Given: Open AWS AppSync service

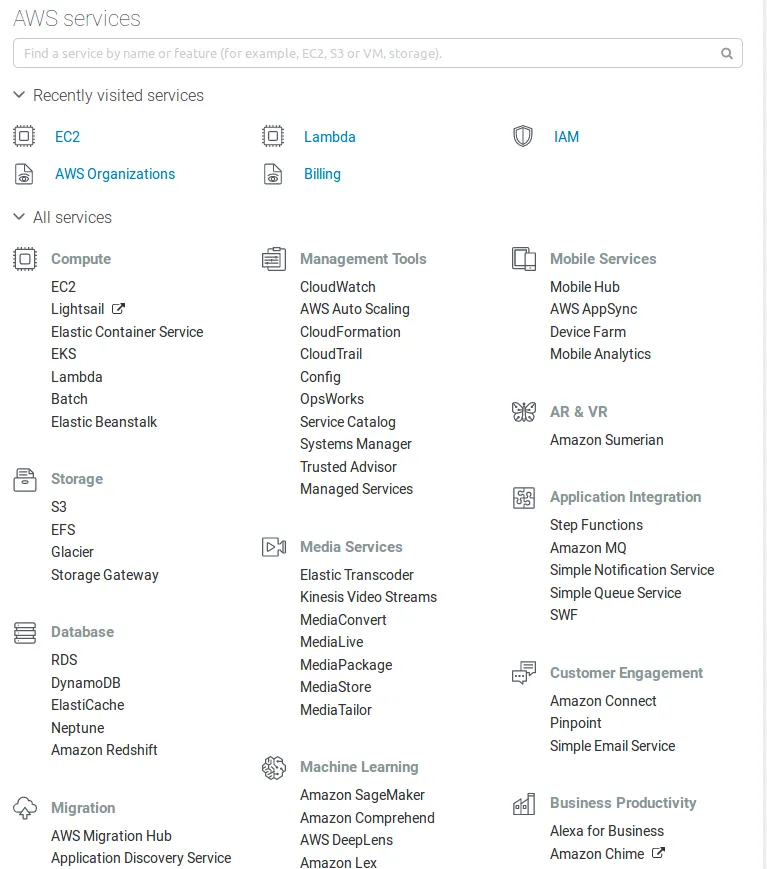Looking at the screenshot, I should tap(594, 309).
